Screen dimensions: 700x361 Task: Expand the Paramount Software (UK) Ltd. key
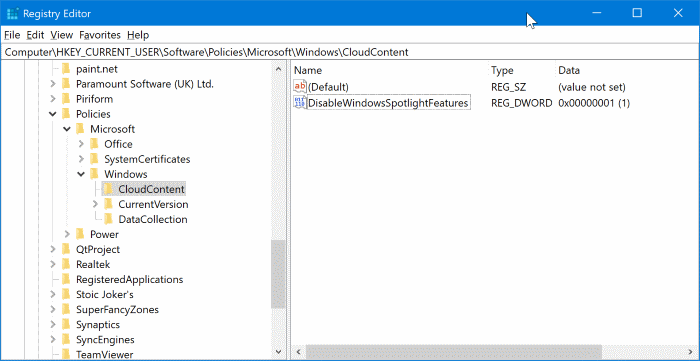53,84
